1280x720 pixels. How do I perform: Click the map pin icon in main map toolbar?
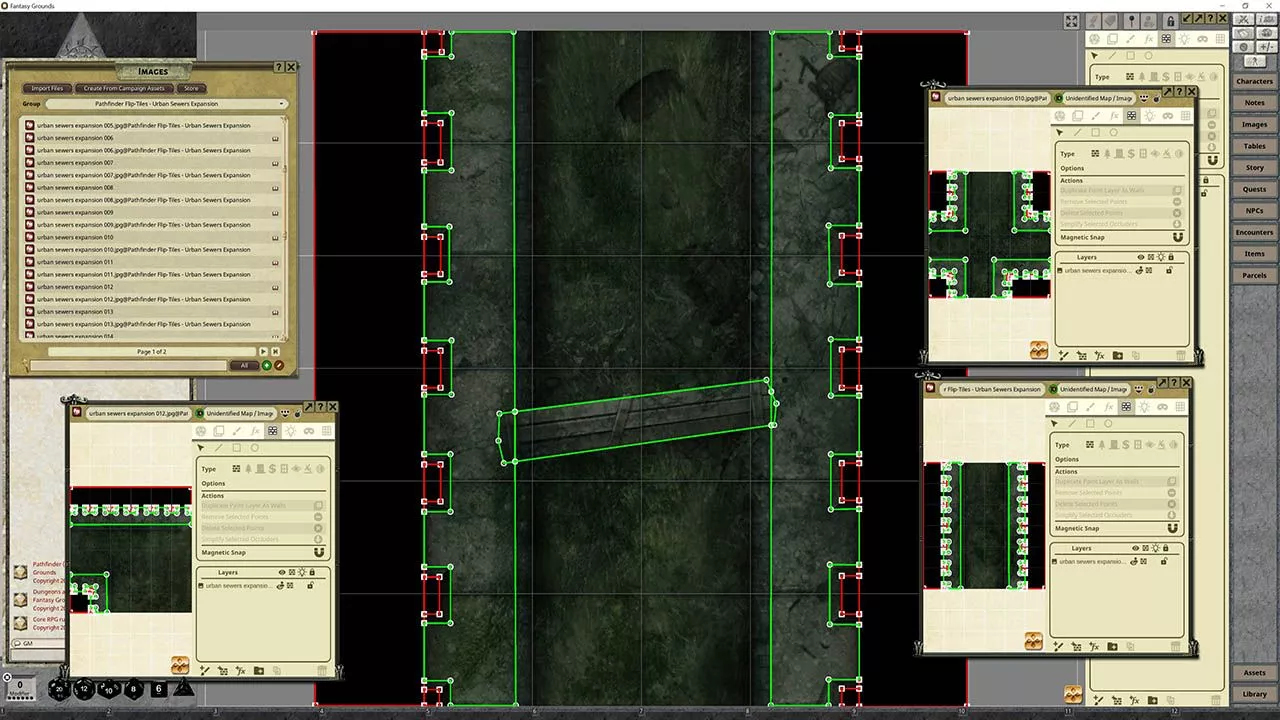pos(1131,21)
